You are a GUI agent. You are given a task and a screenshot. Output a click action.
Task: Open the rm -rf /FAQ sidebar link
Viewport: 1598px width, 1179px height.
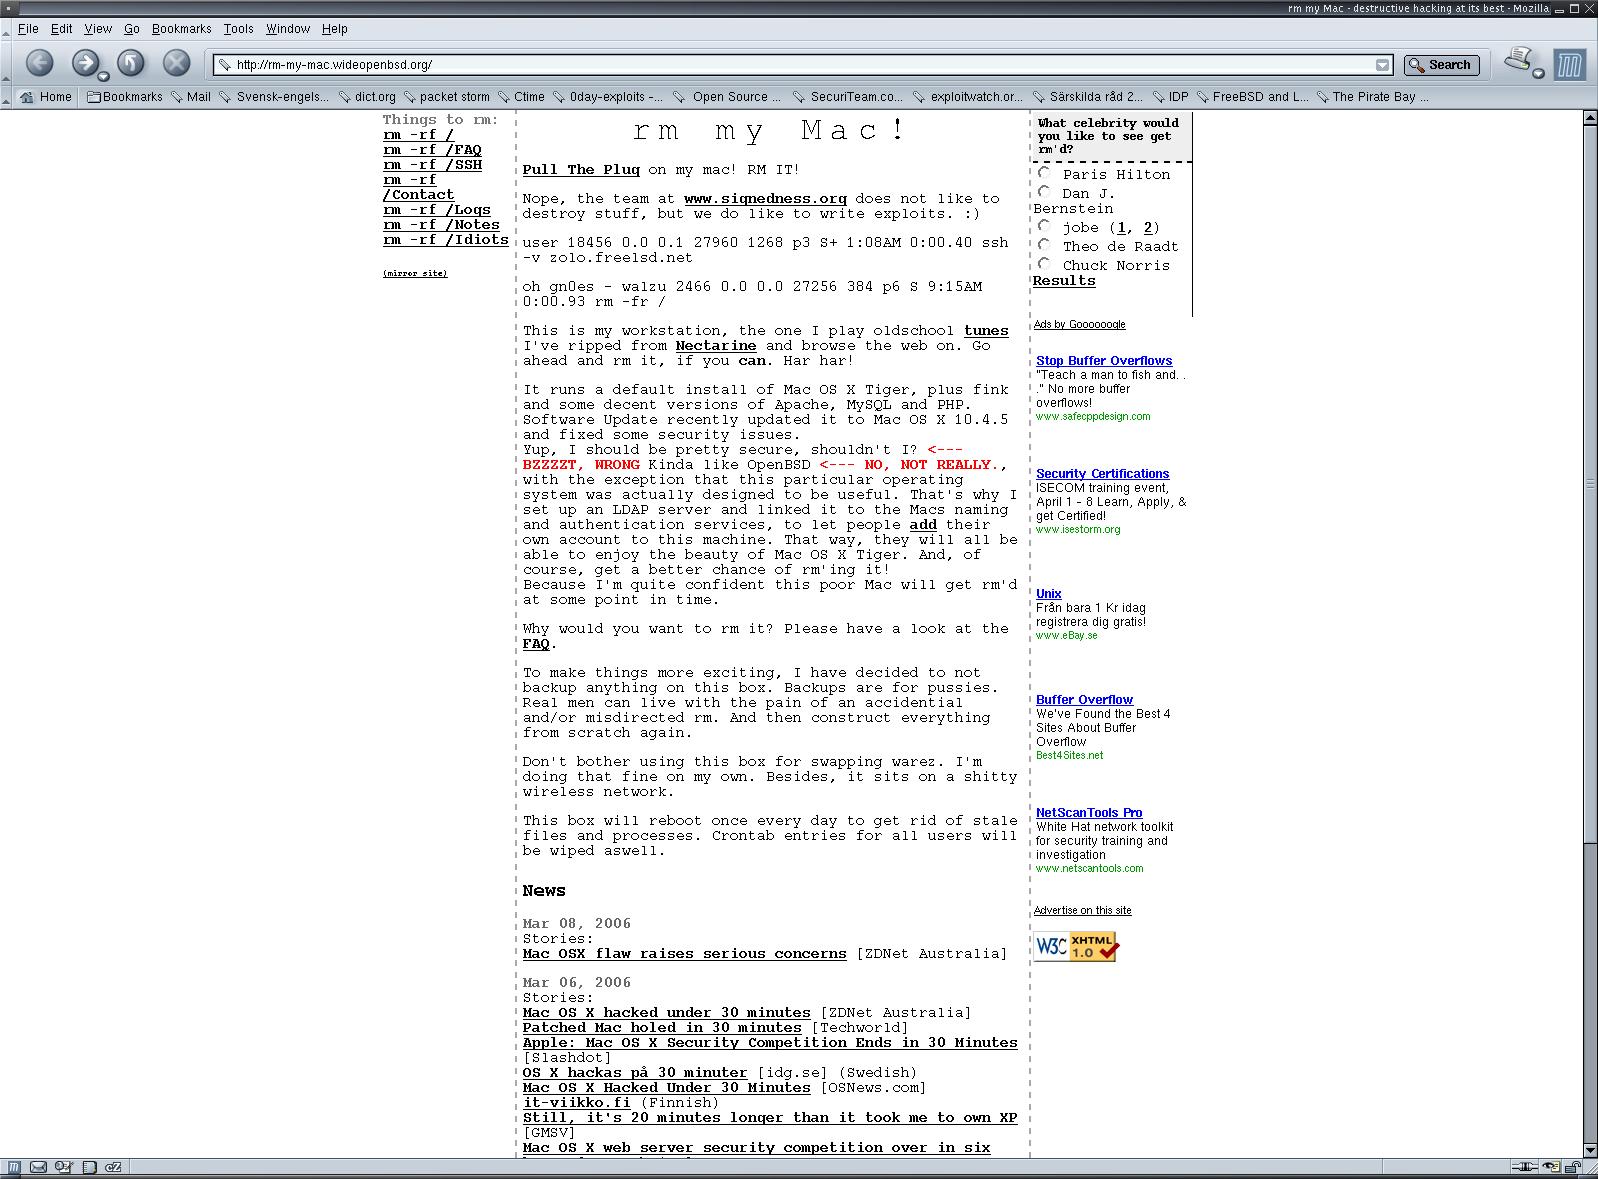(432, 150)
